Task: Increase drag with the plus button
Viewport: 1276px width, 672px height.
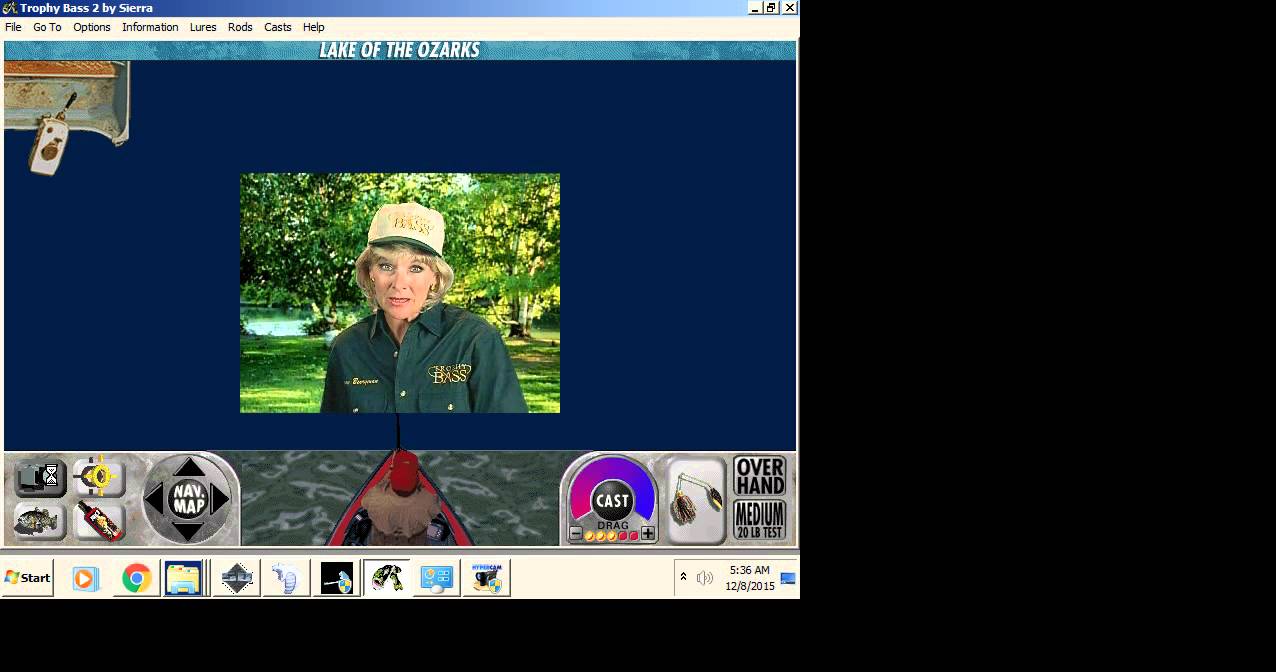Action: pos(648,534)
